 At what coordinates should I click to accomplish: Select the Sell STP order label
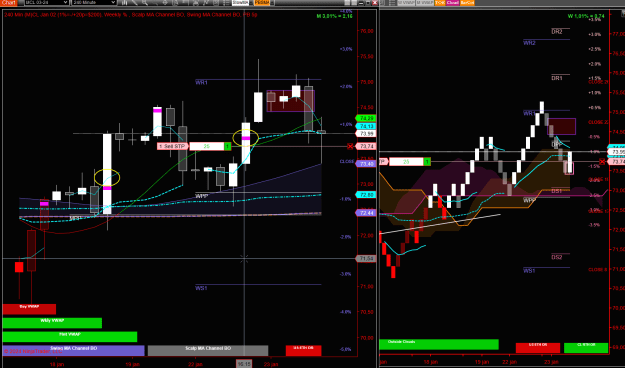(173, 146)
